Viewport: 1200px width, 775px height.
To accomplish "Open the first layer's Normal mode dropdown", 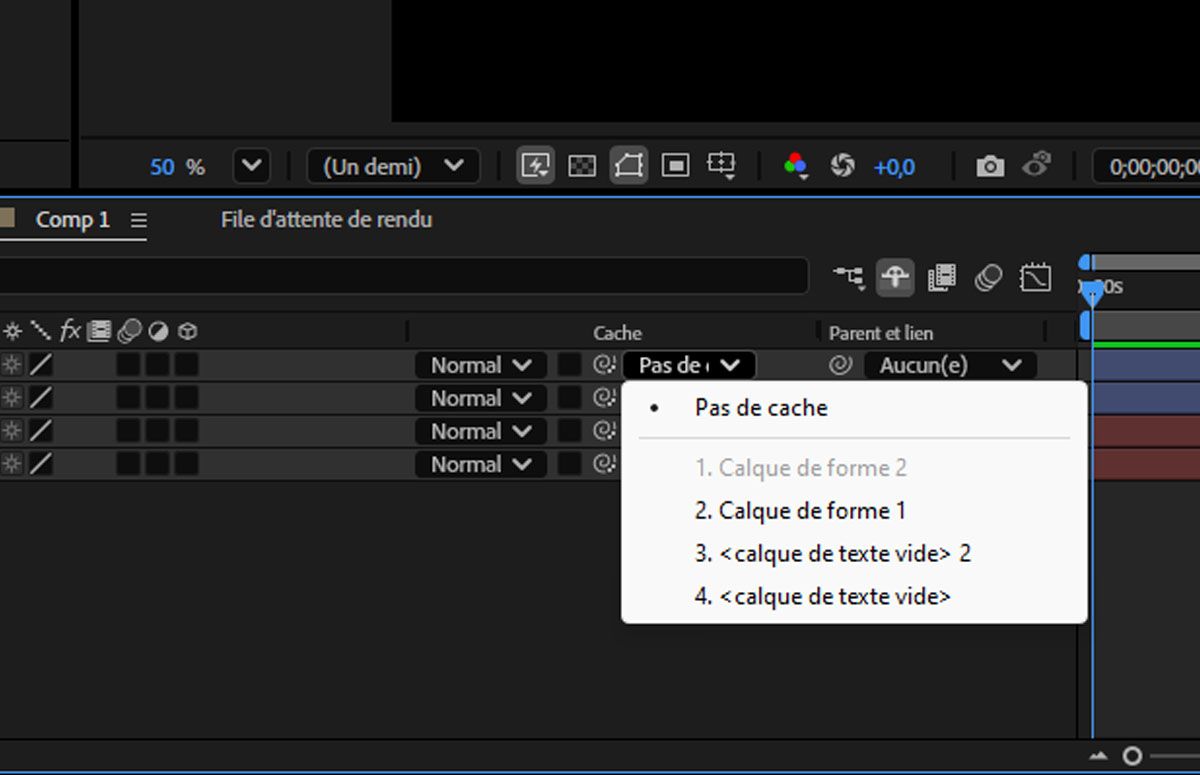I will pos(481,365).
